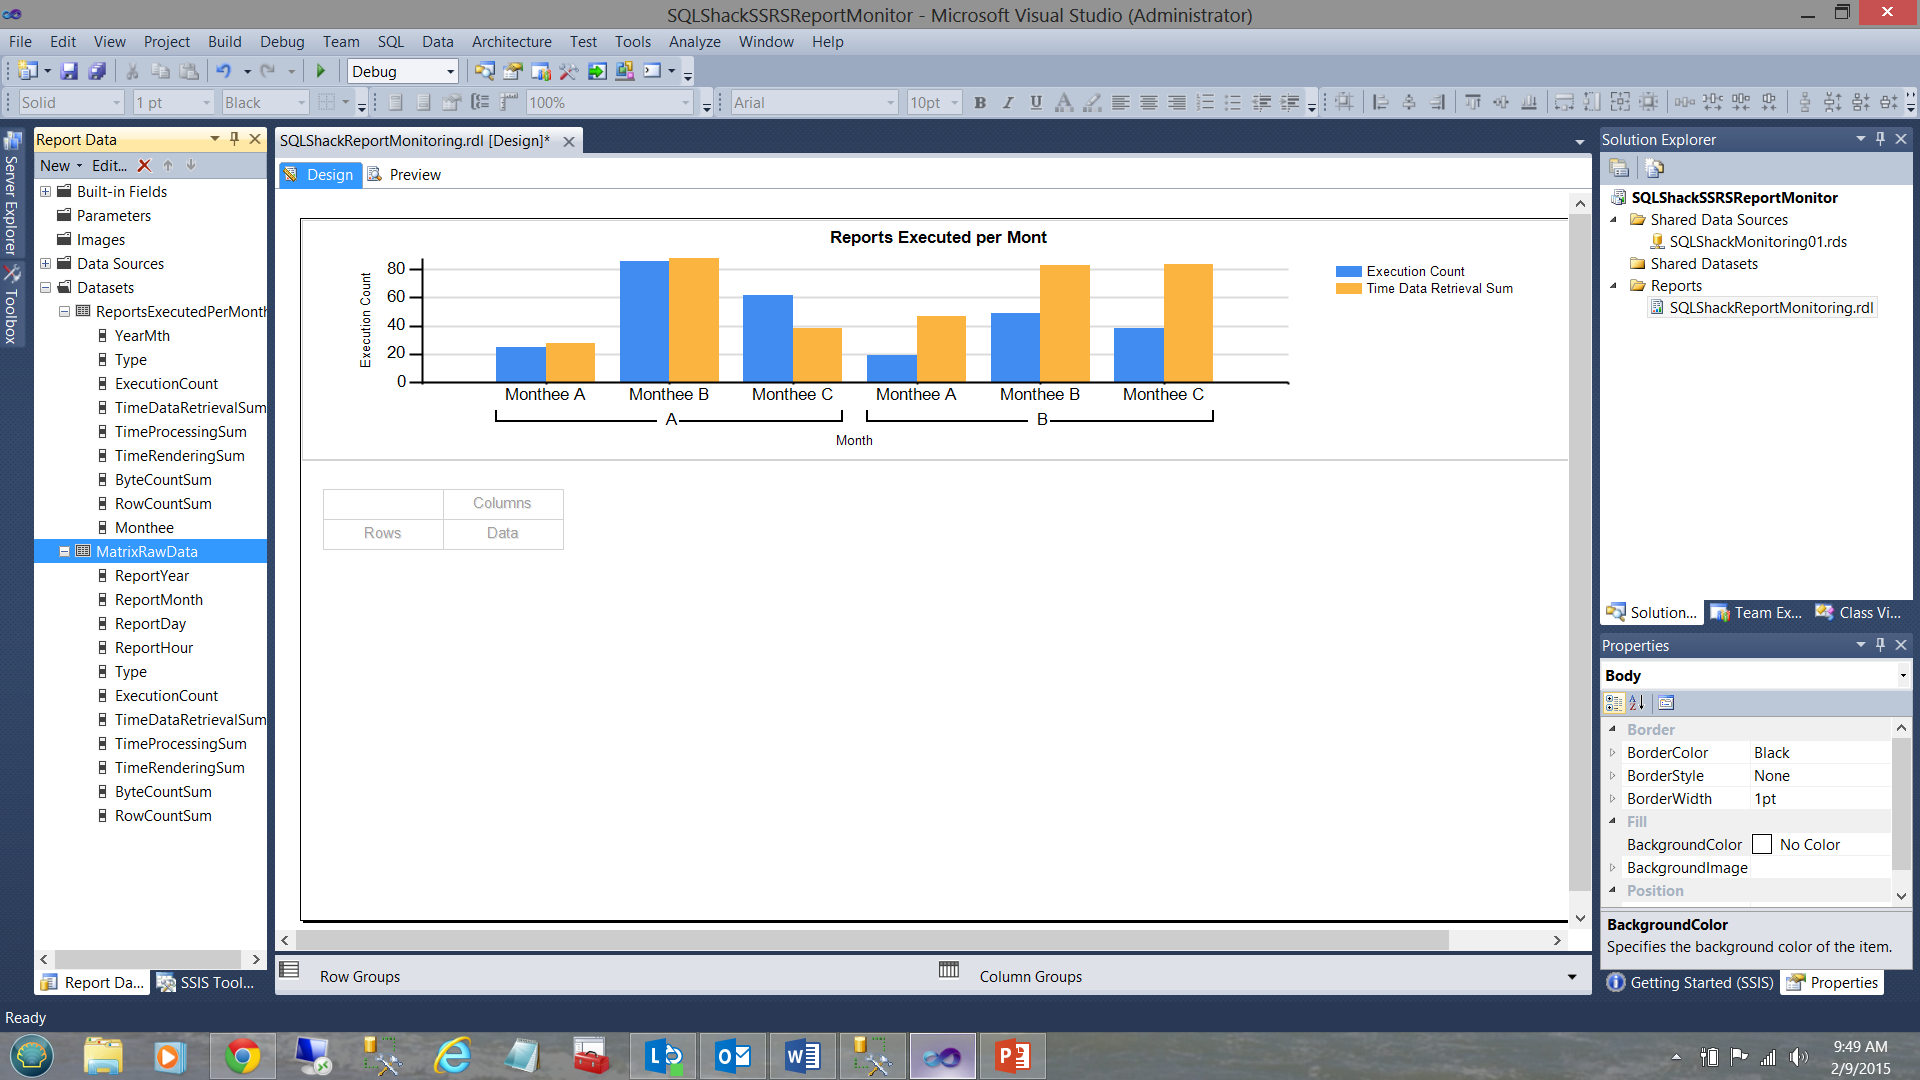Viewport: 1920px width, 1080px height.
Task: Delete dataset using red X icon
Action: 144,166
